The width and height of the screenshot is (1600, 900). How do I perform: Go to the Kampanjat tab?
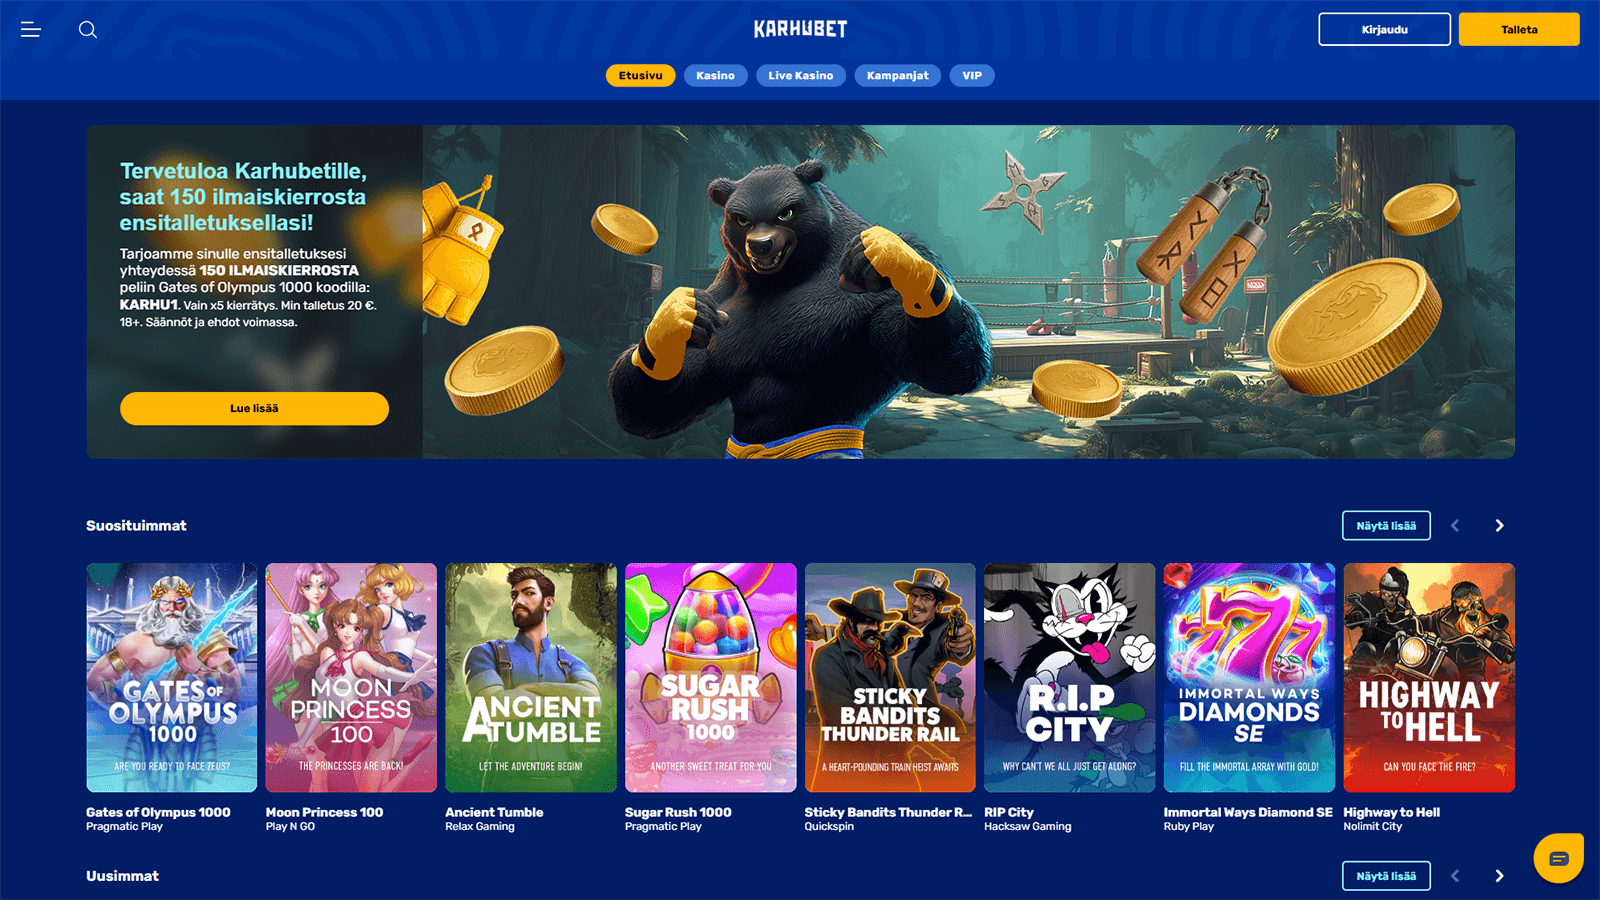pos(898,76)
